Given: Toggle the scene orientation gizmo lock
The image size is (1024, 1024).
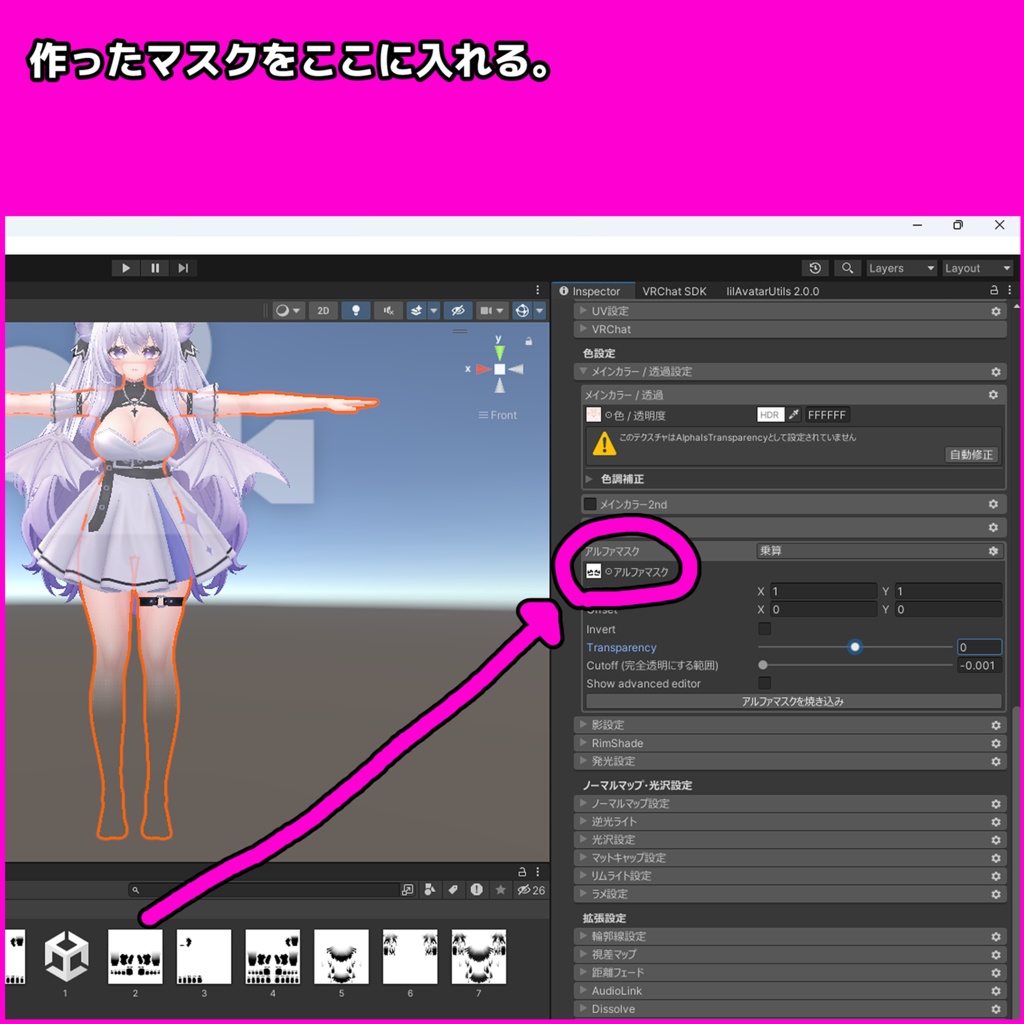Looking at the screenshot, I should pos(528,341).
